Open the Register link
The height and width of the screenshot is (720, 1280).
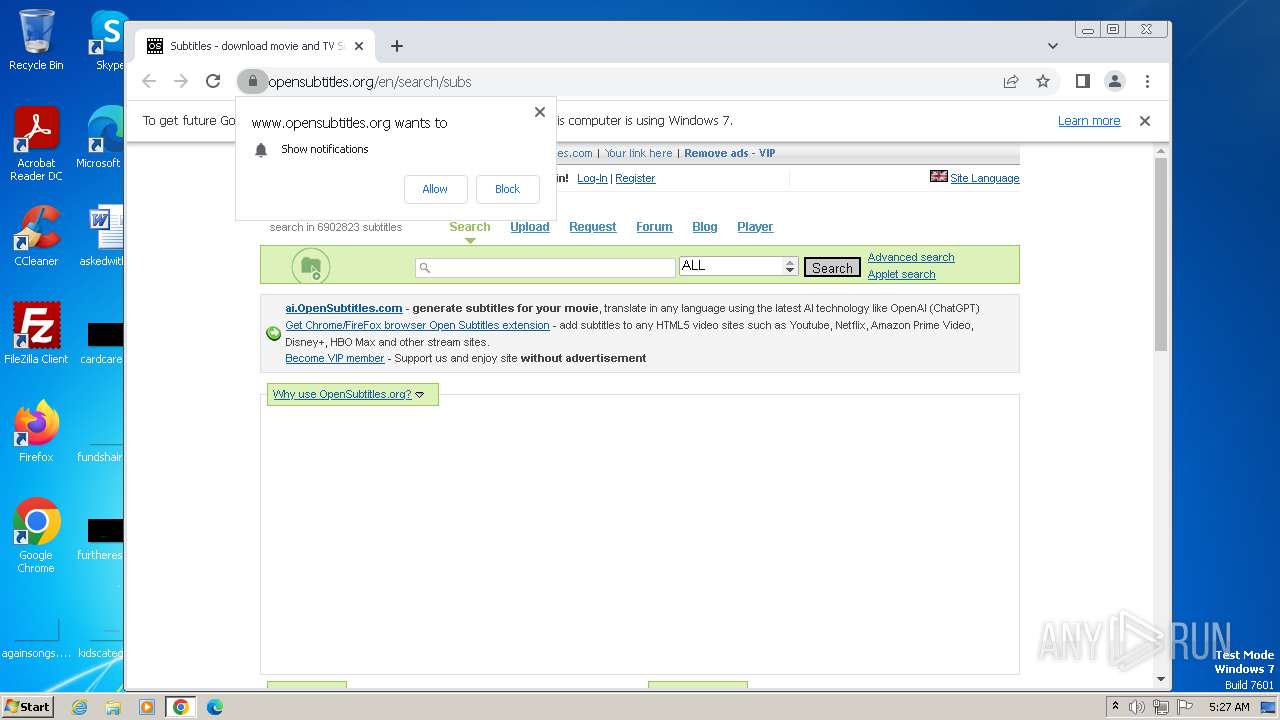click(635, 178)
